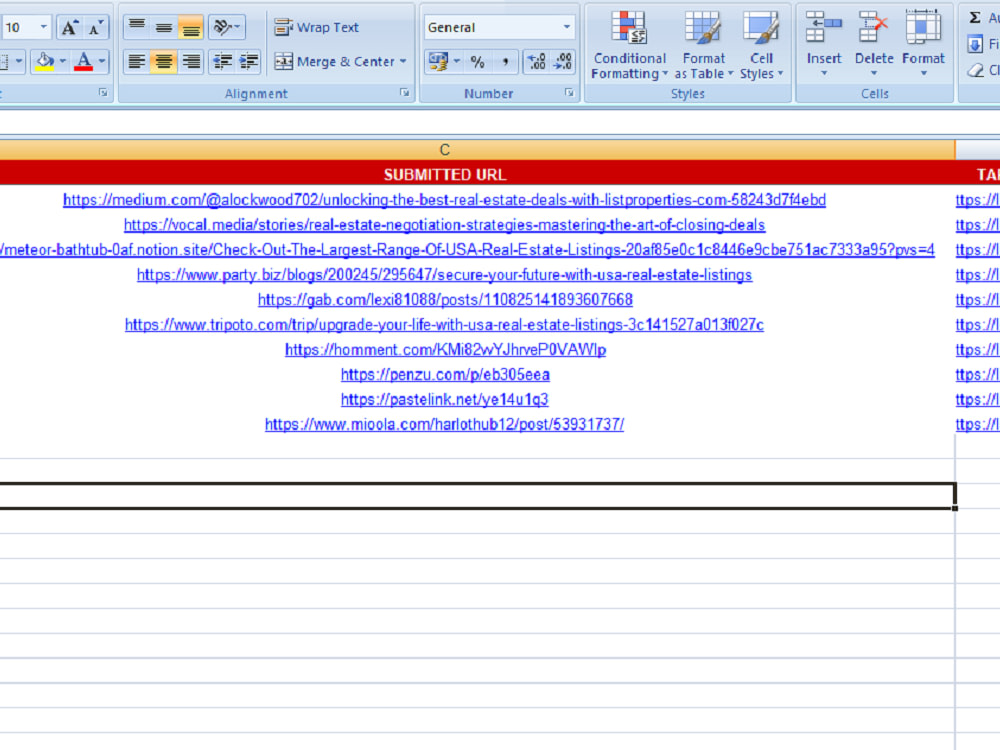This screenshot has width=1000, height=750.
Task: Align text left
Action: [x=136, y=61]
